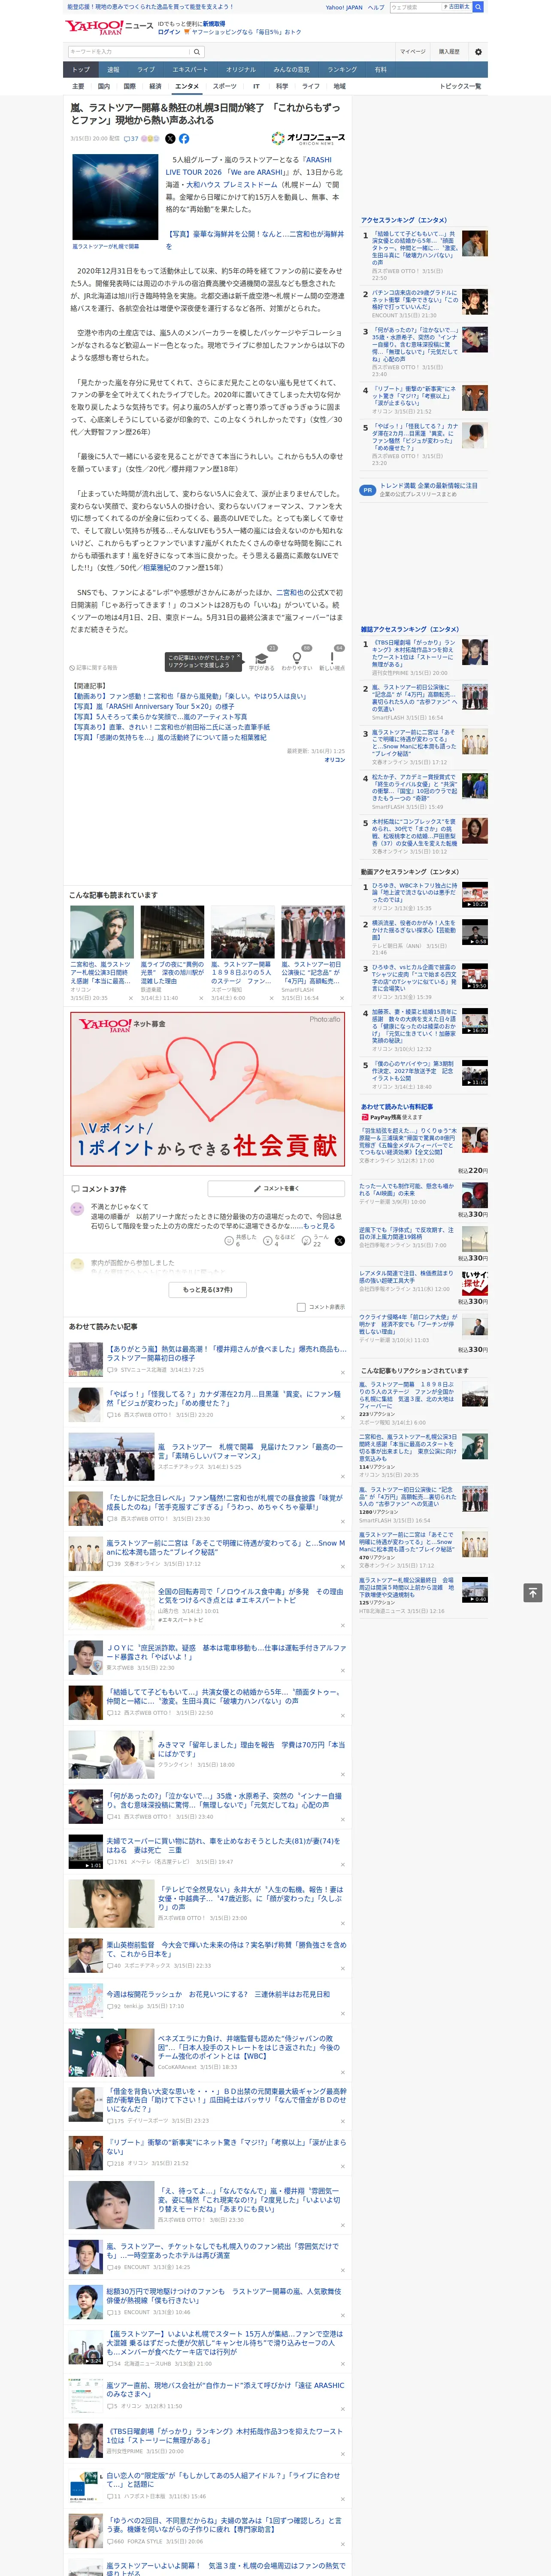Open マイページ link

(x=412, y=52)
